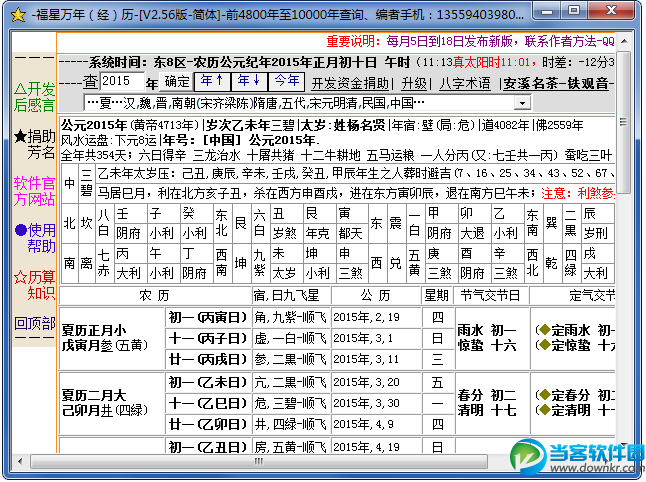Click the year input field showing 2015
646x482 pixels.
coord(122,81)
